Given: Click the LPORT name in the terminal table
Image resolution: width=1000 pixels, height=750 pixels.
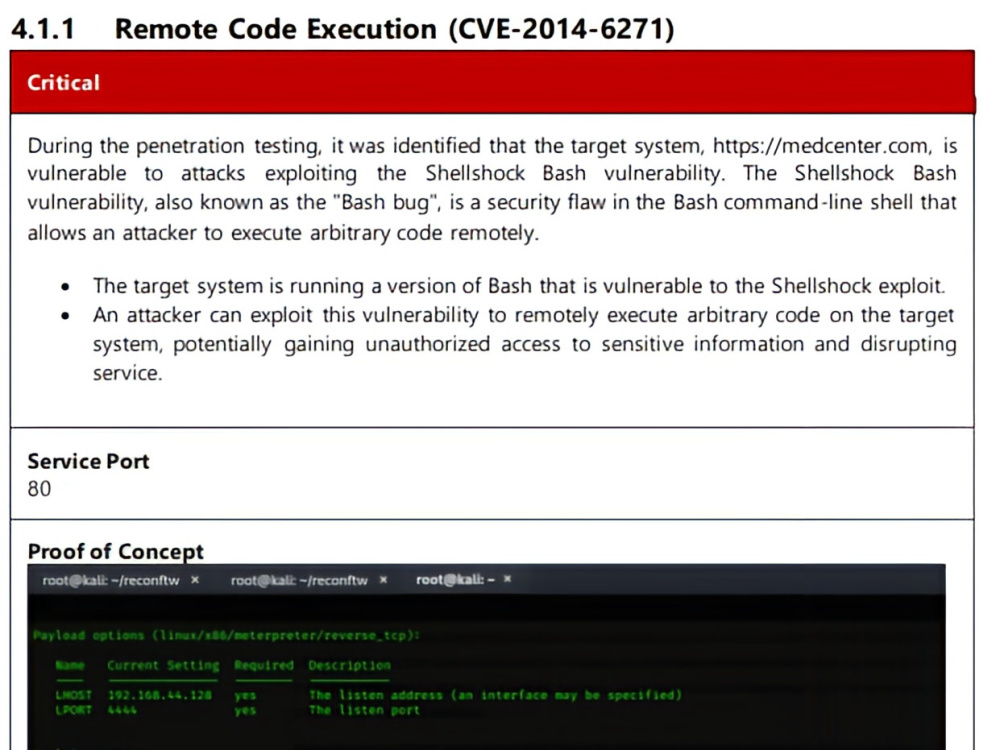Looking at the screenshot, I should [73, 710].
